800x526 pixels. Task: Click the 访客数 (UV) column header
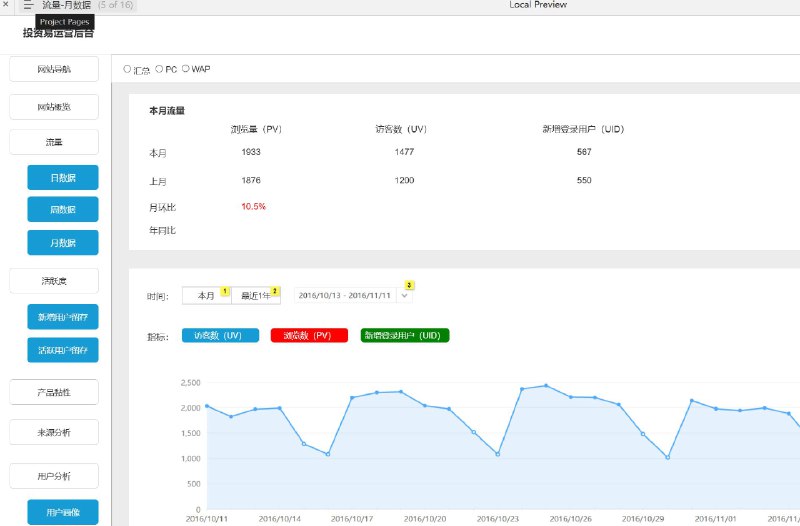point(401,130)
